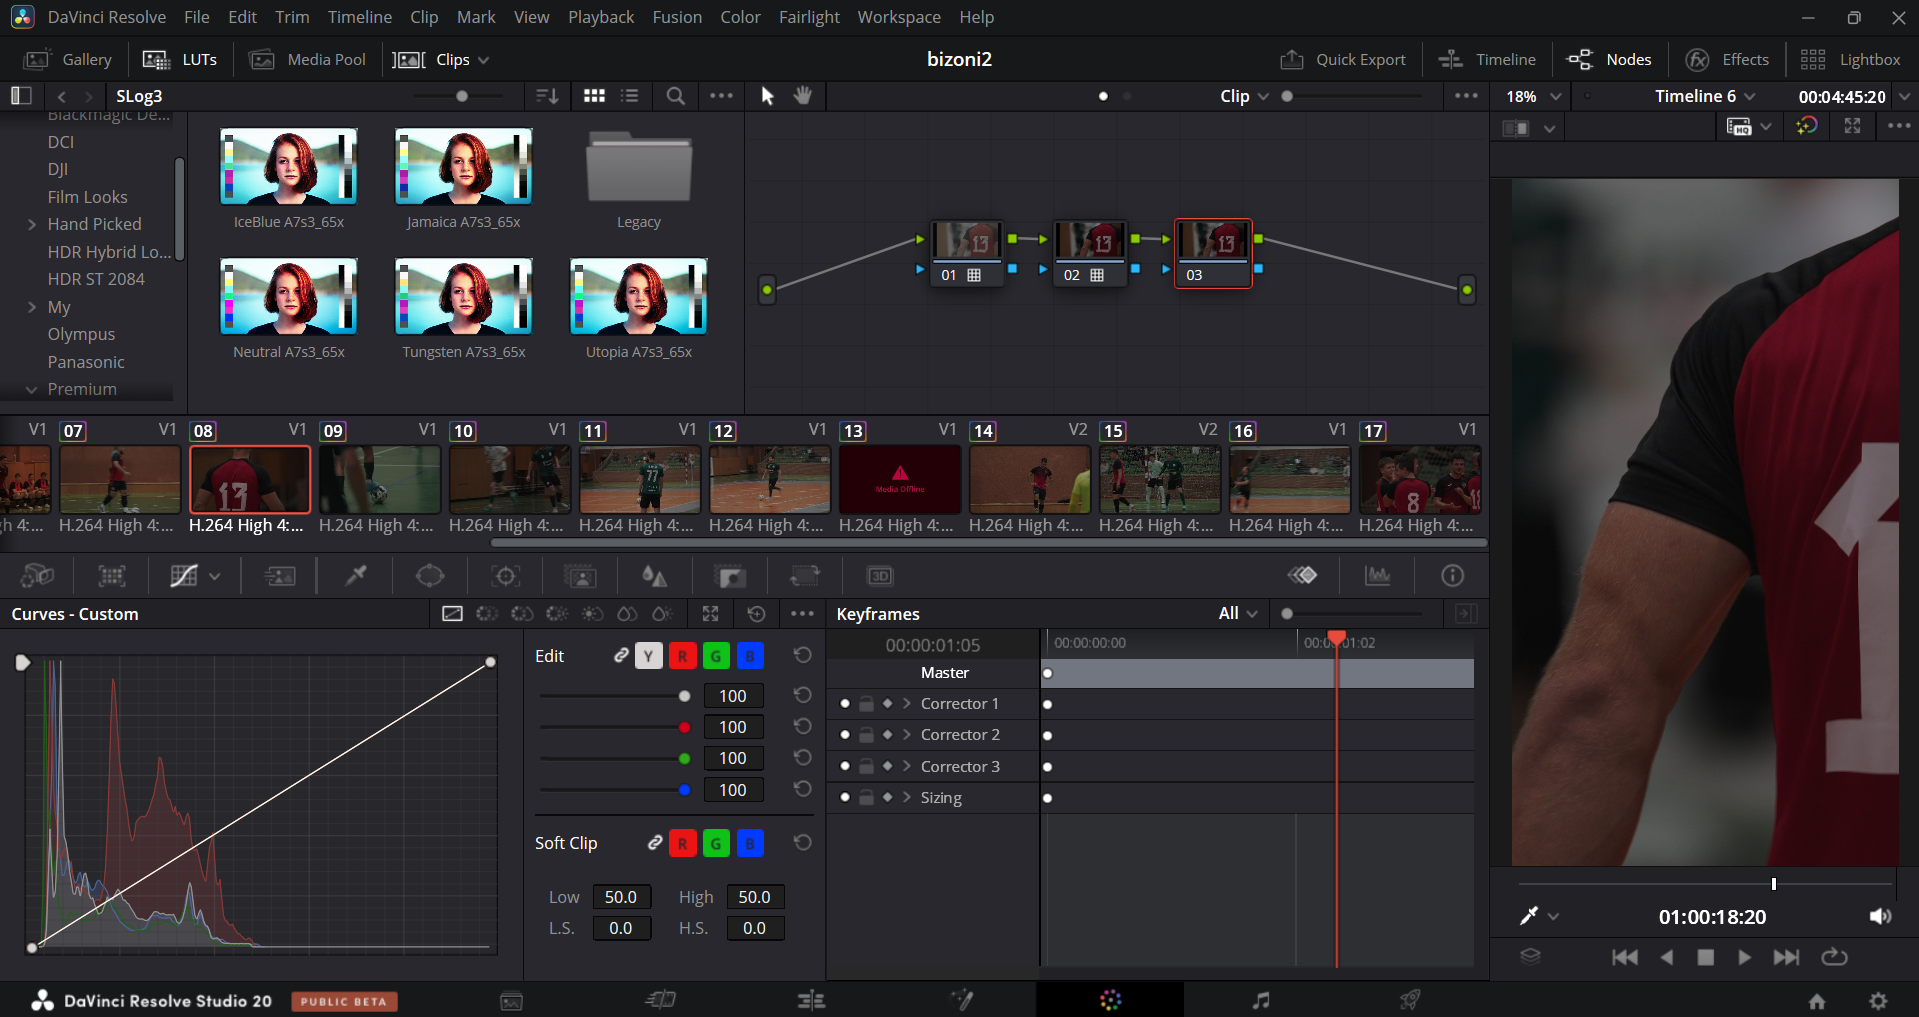The width and height of the screenshot is (1919, 1017).
Task: Toggle the LUTs browser
Action: (180, 60)
